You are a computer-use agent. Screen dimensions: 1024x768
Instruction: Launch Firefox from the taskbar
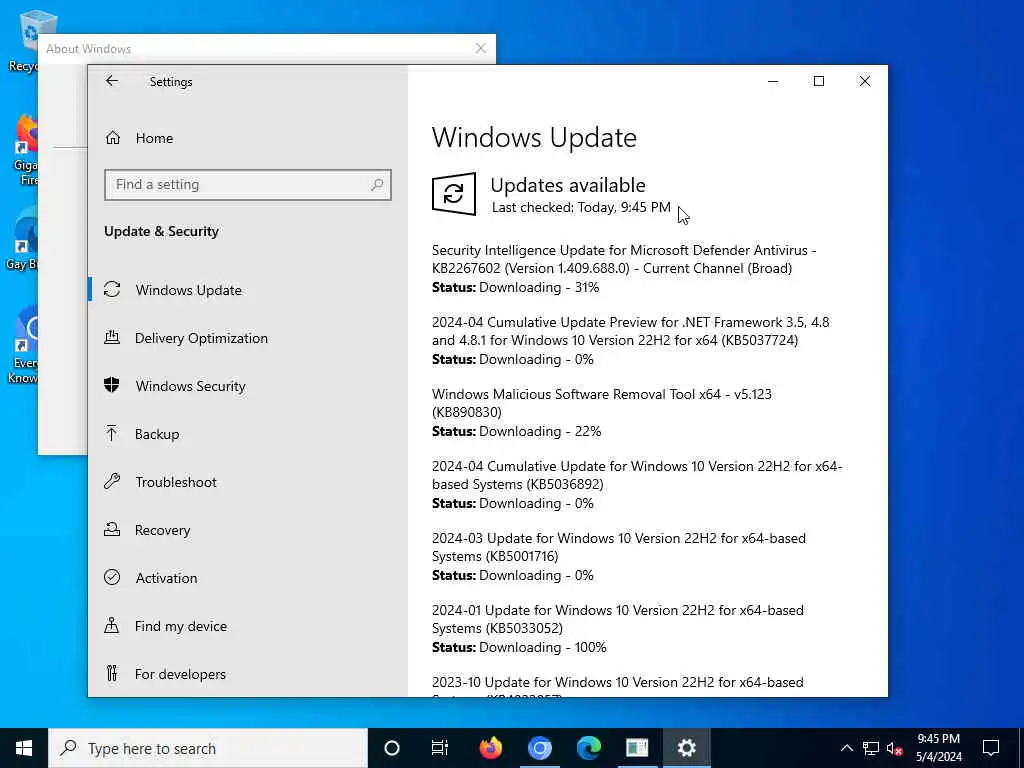pyautogui.click(x=490, y=748)
